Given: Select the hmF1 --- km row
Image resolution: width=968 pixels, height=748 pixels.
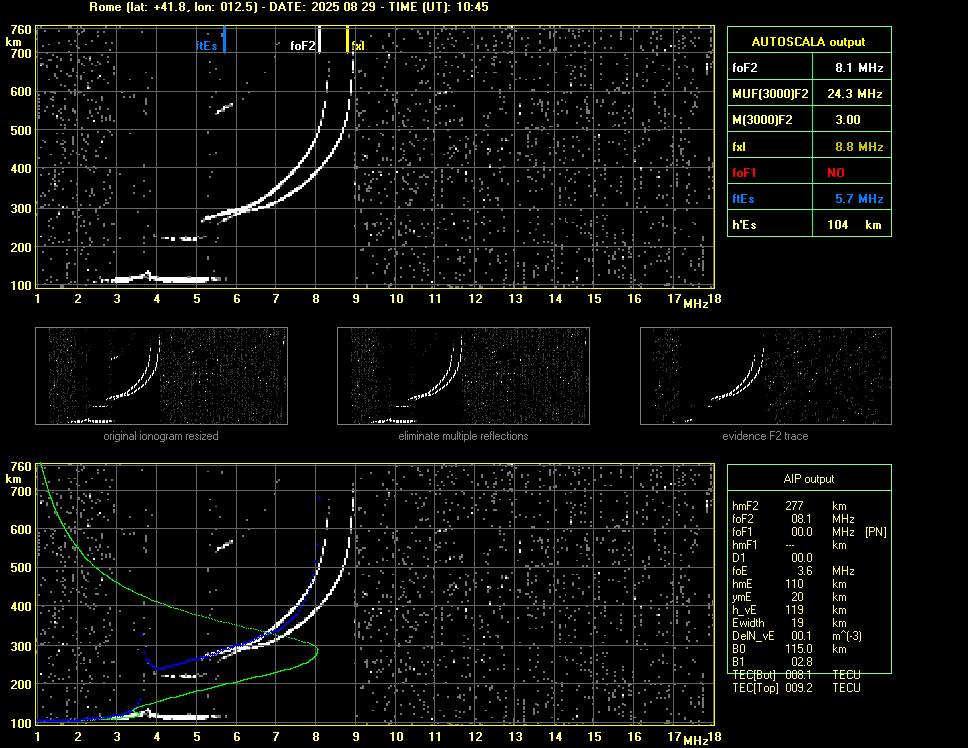Looking at the screenshot, I should tap(789, 545).
